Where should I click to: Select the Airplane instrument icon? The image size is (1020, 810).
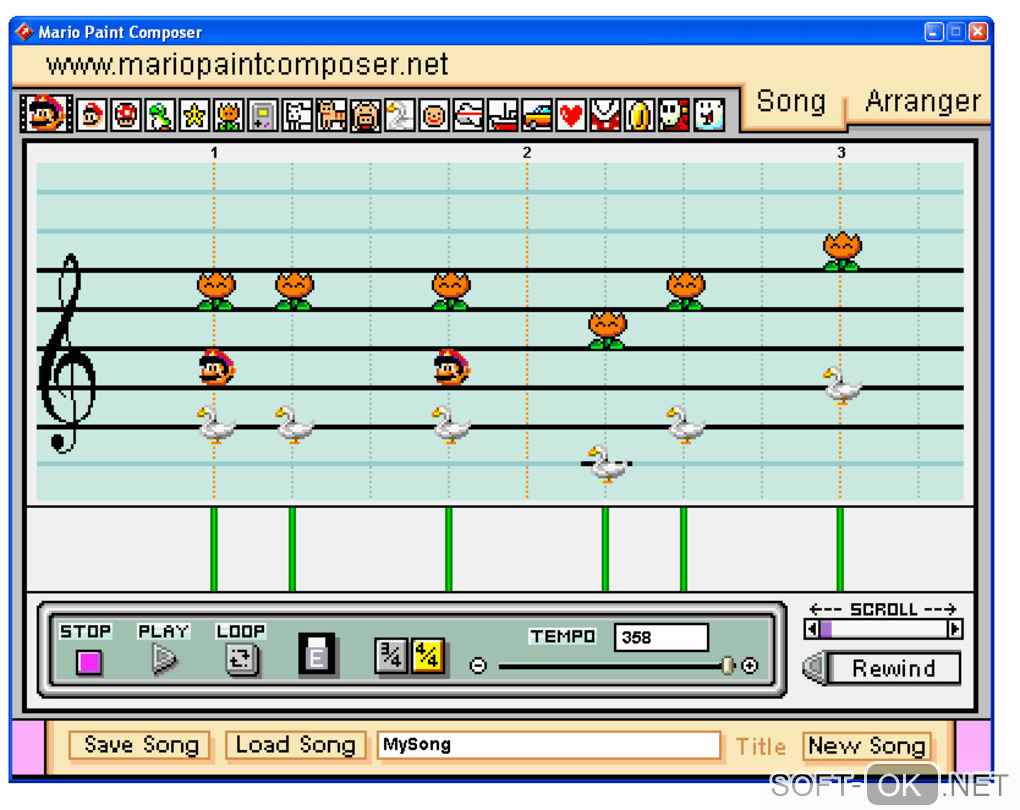[x=468, y=116]
